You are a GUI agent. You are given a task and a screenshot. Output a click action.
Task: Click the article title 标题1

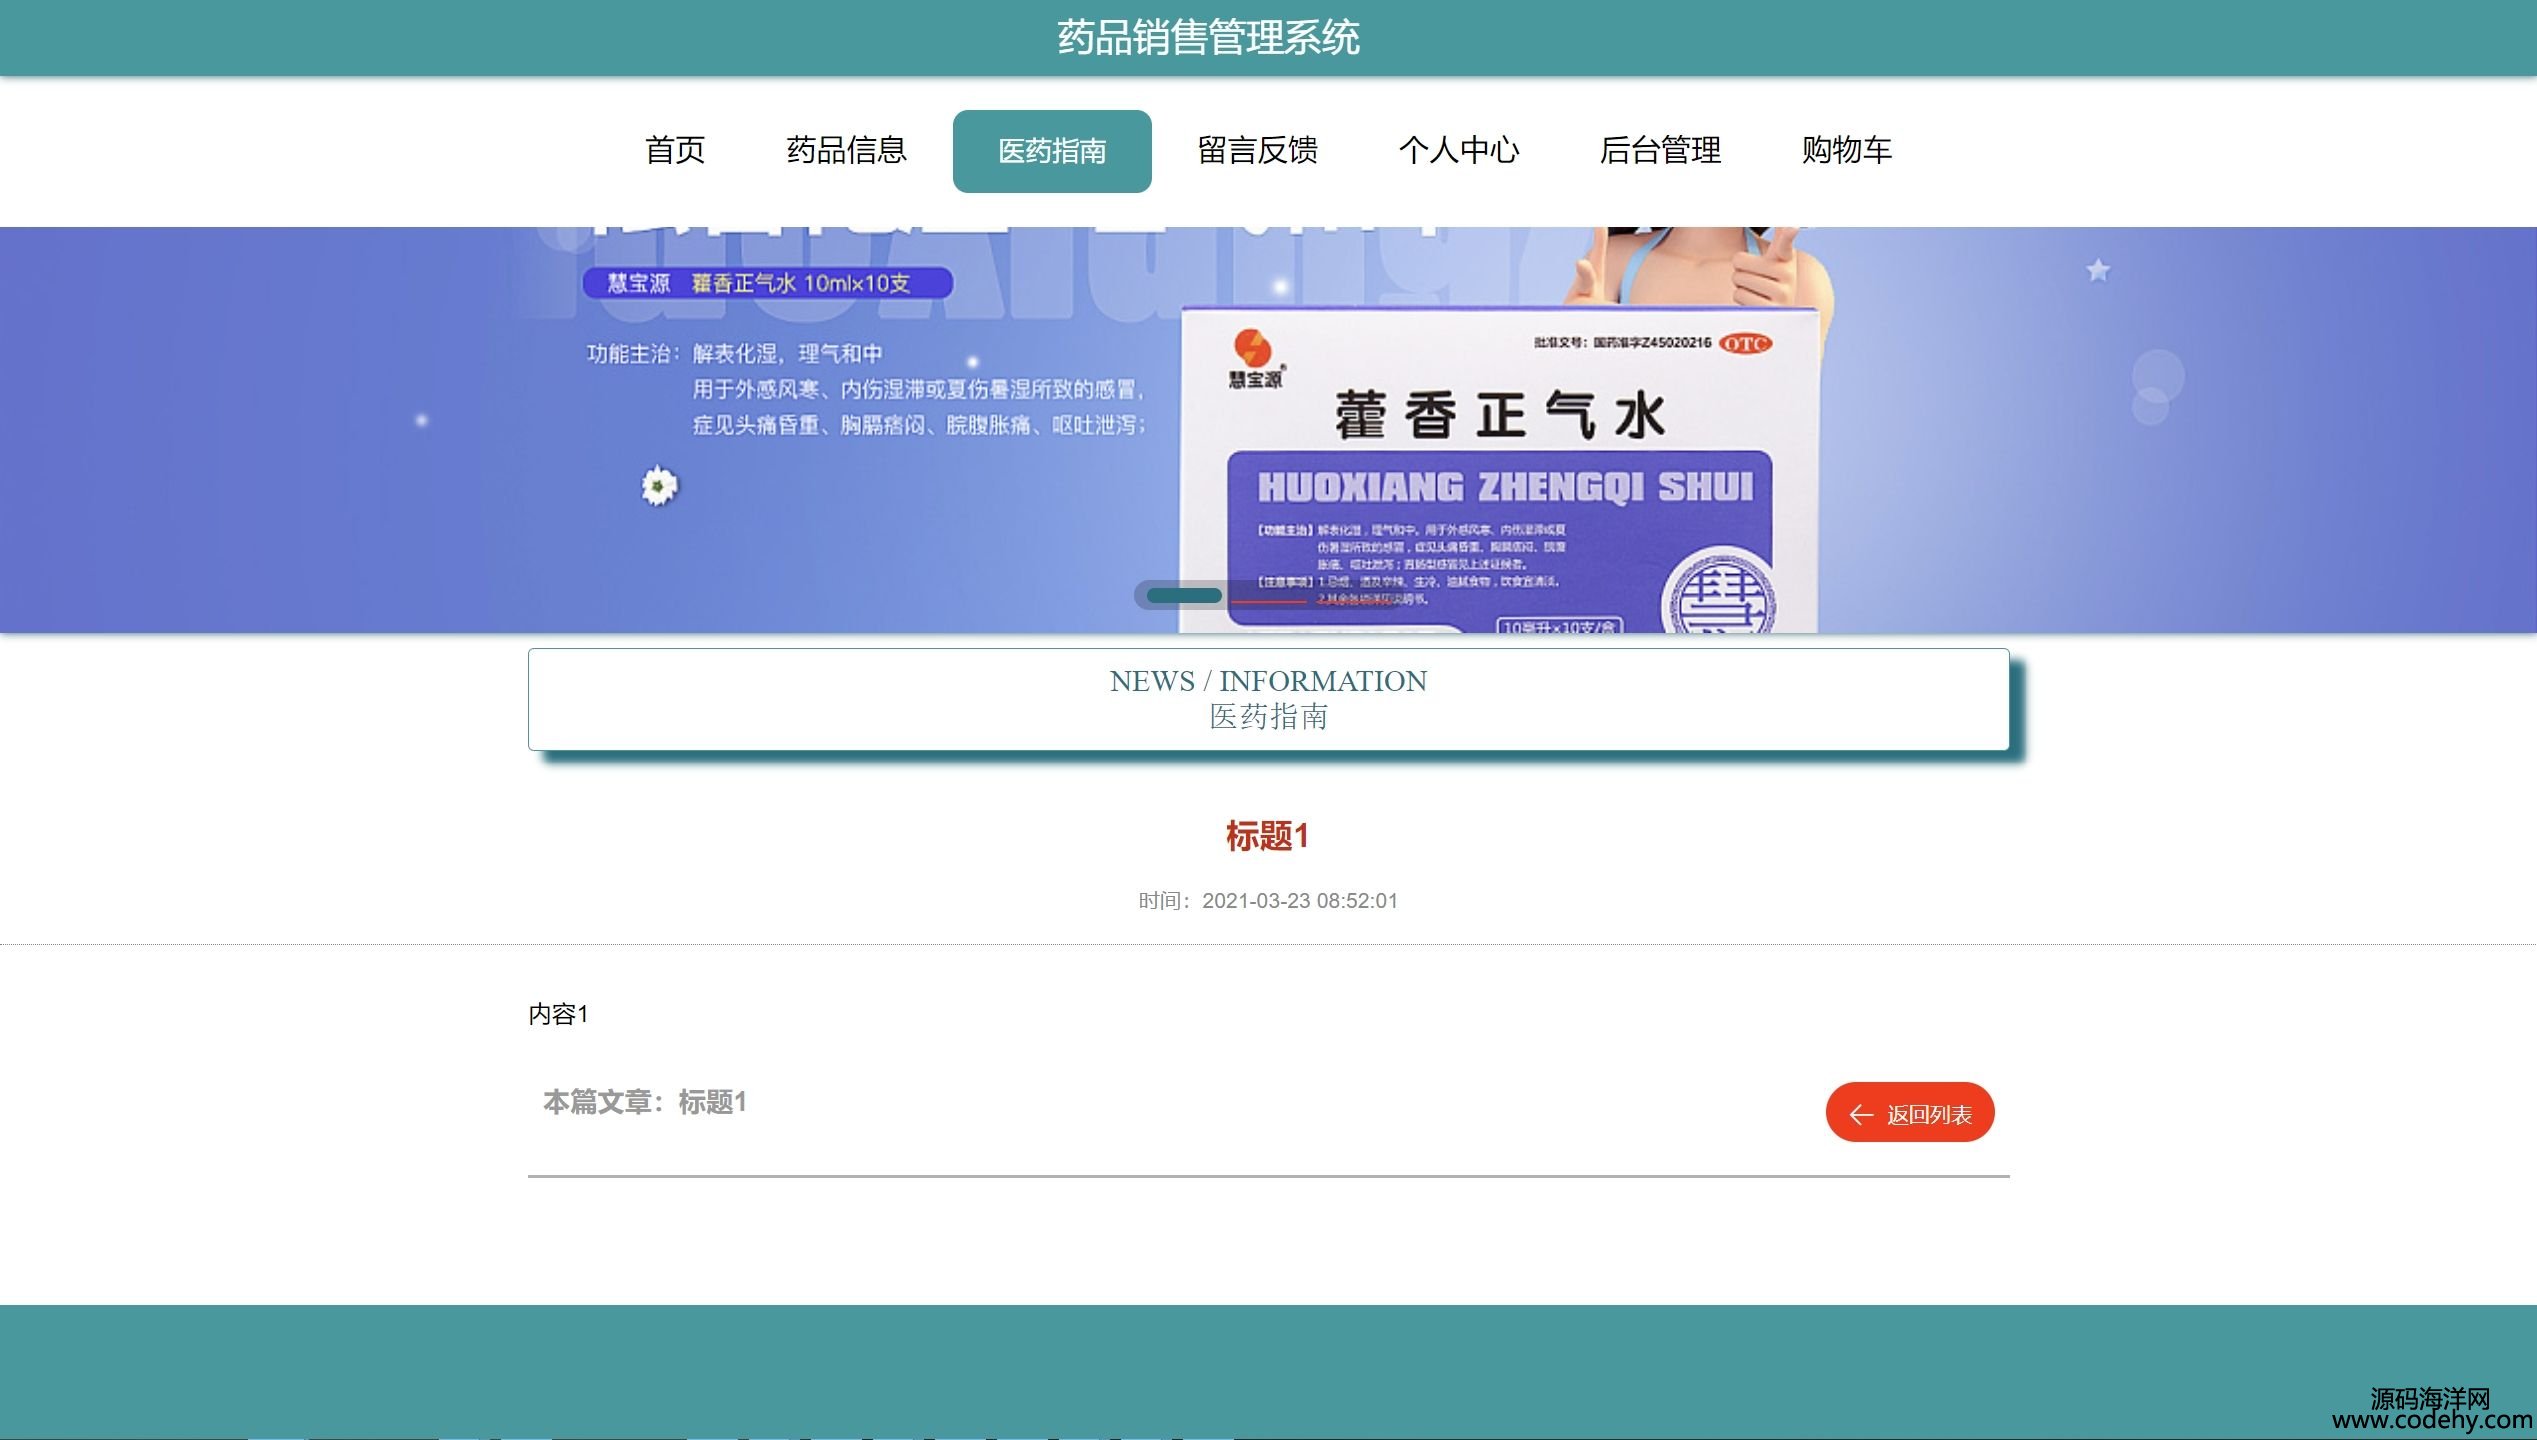click(1268, 836)
